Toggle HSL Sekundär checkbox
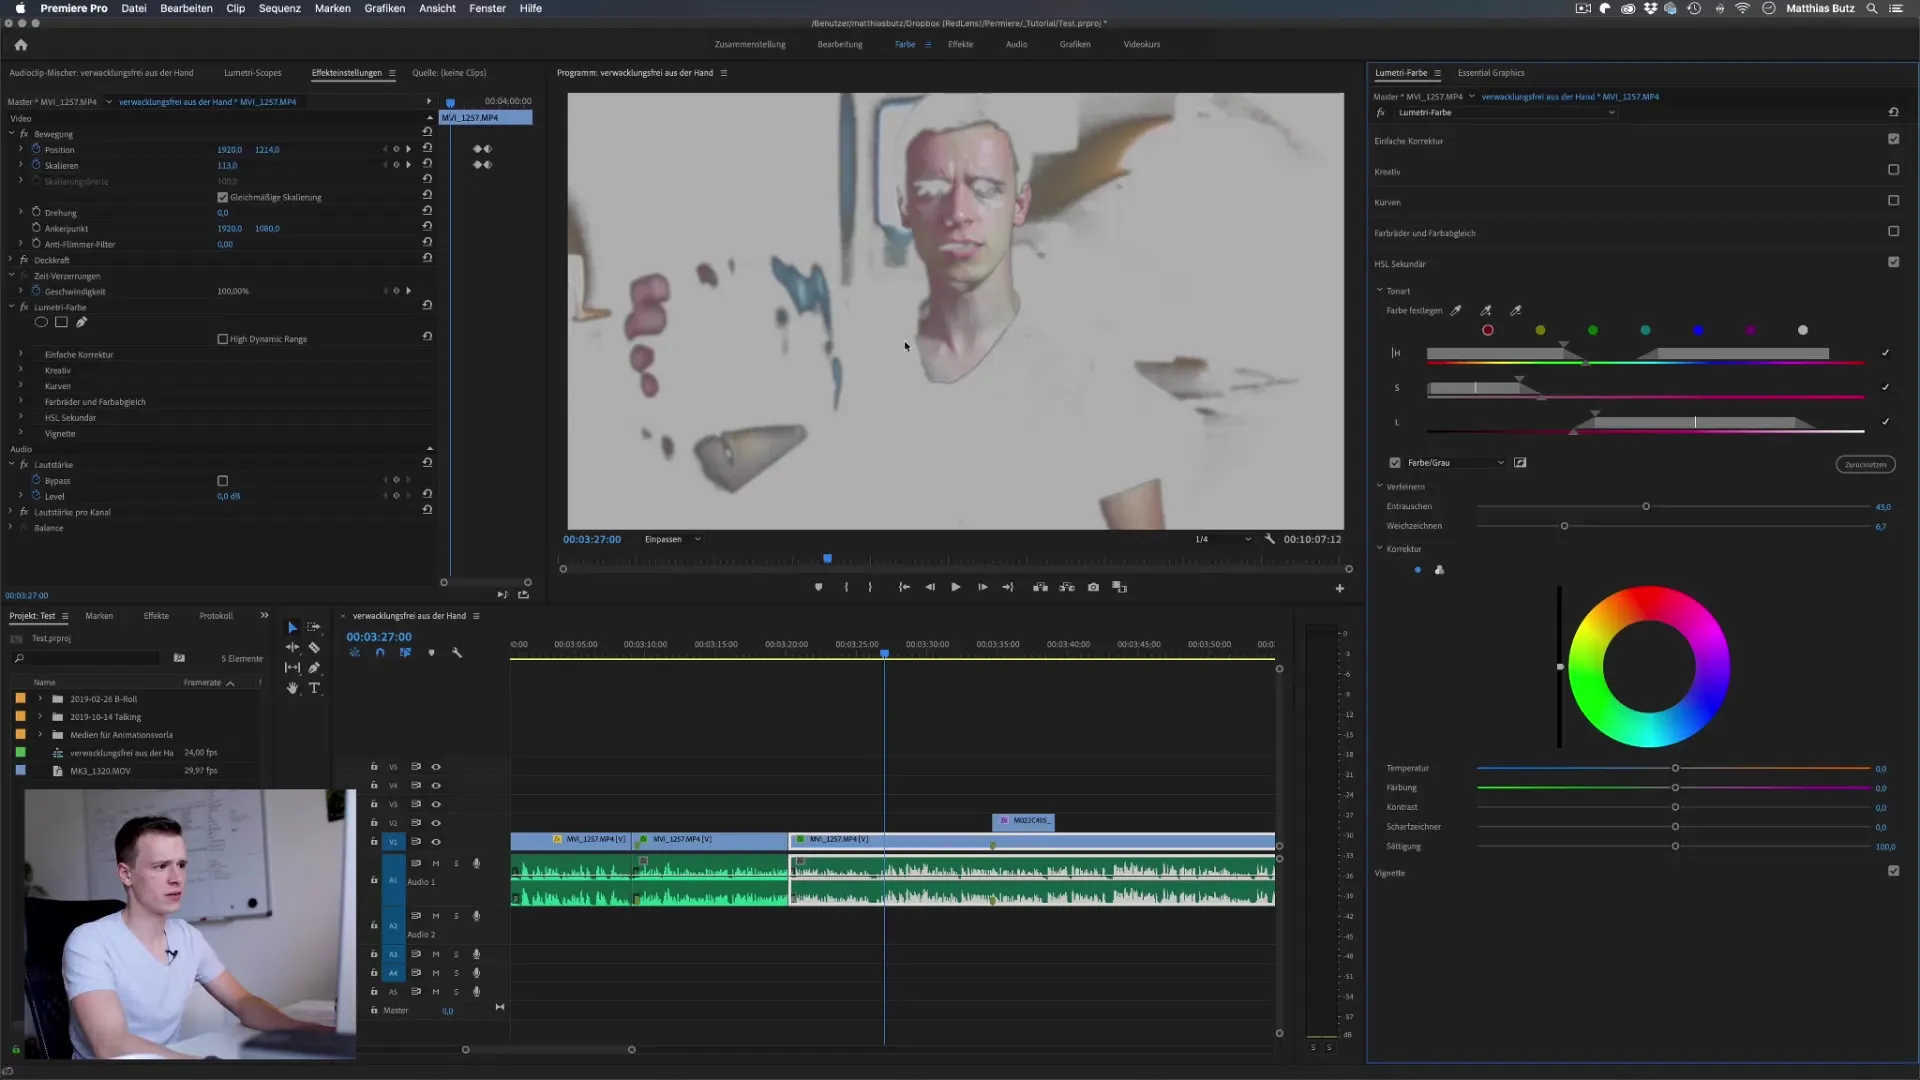Image resolution: width=1920 pixels, height=1080 pixels. click(x=1893, y=262)
